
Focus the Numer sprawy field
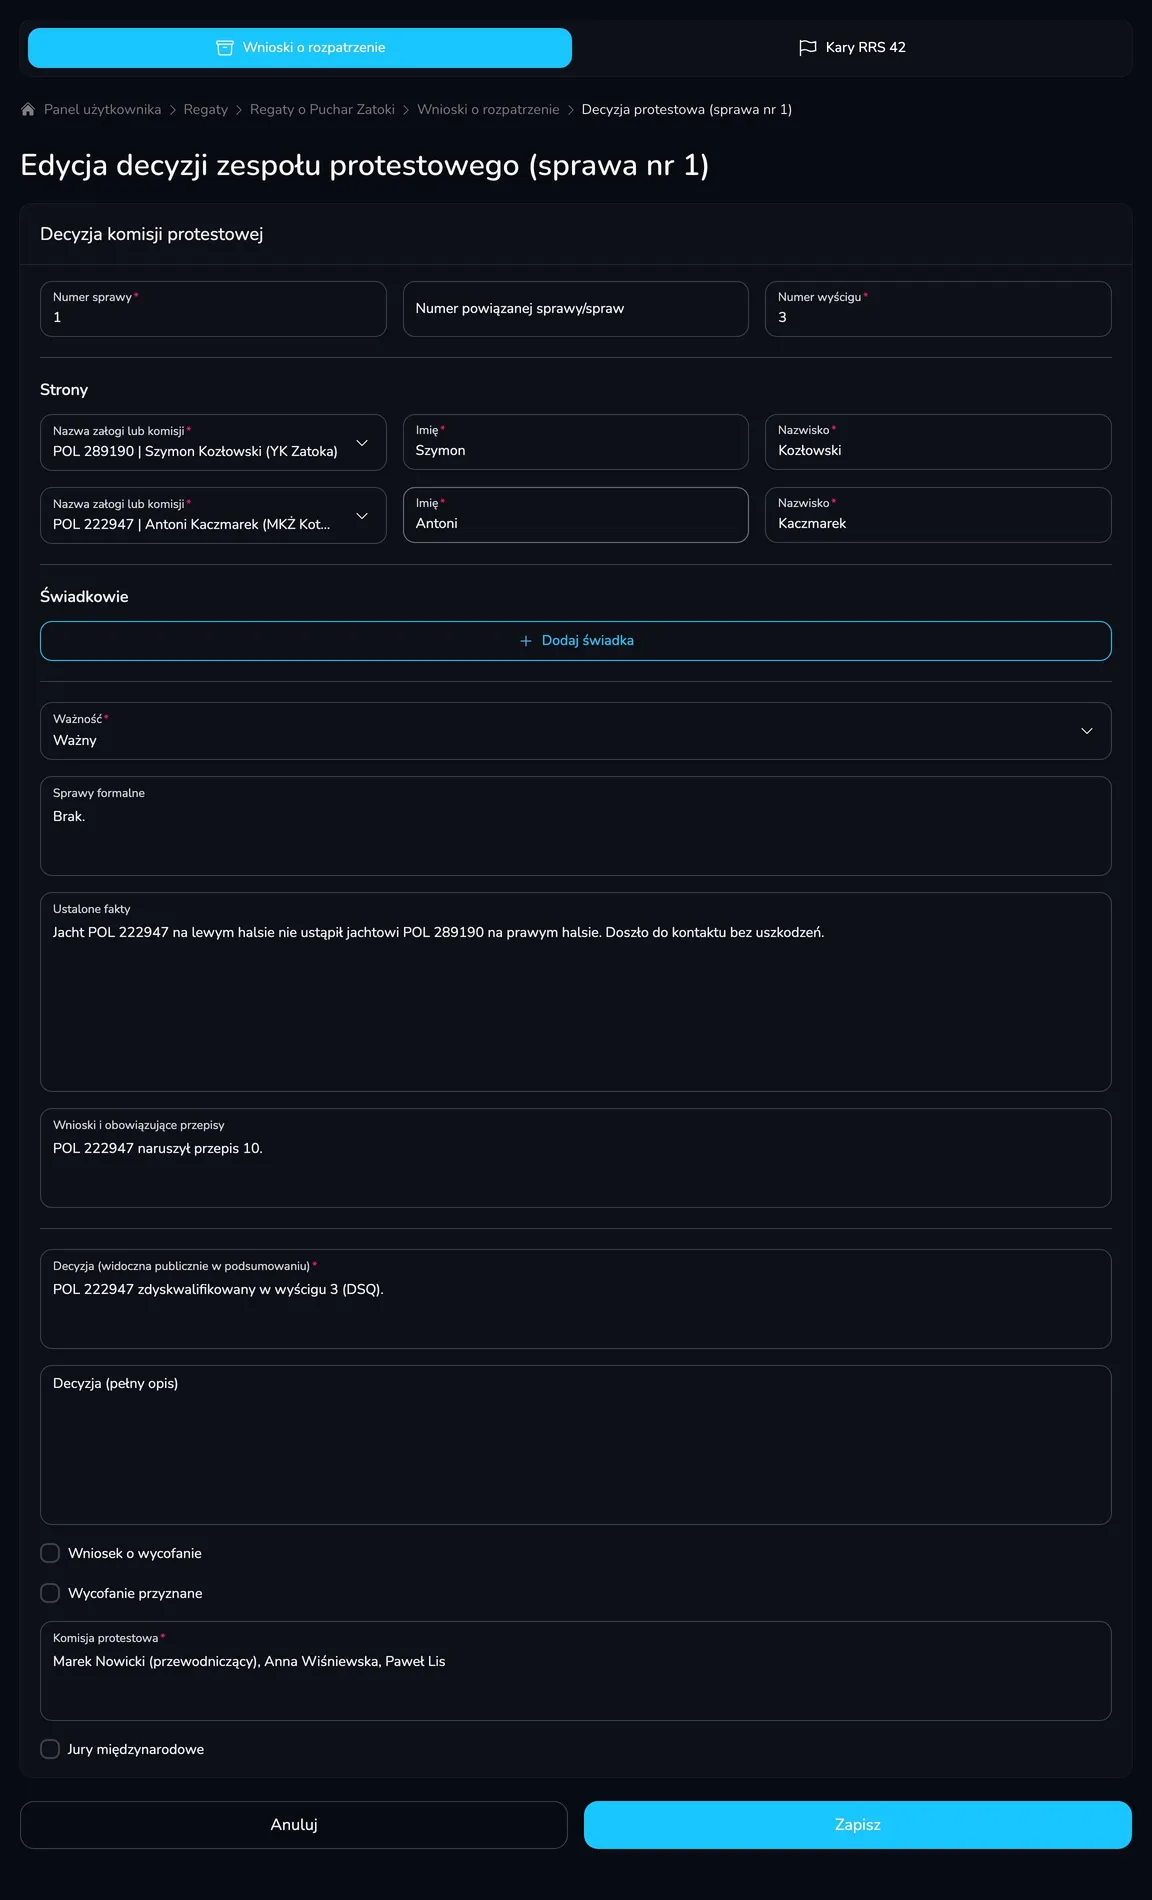213,309
